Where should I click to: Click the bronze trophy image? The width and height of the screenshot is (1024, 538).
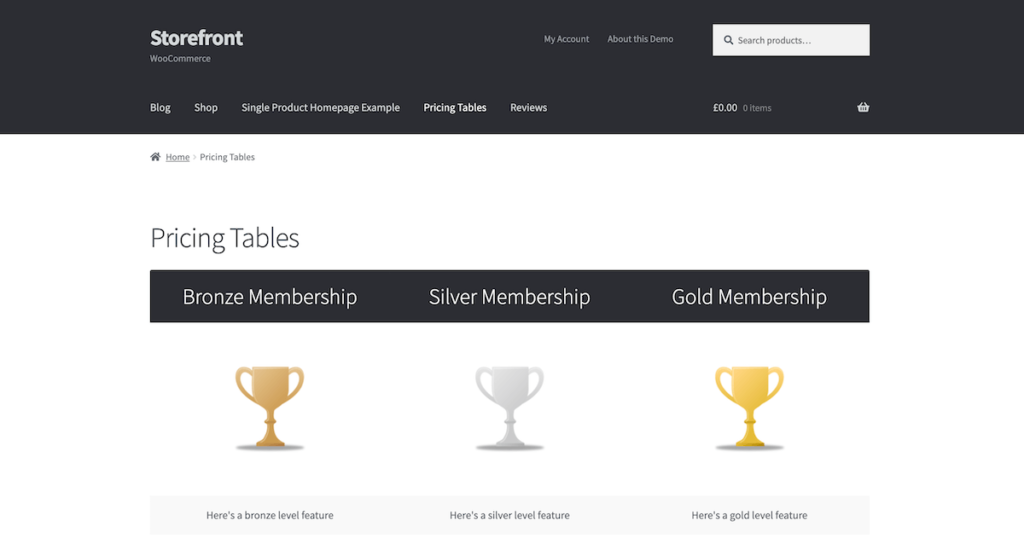(269, 407)
